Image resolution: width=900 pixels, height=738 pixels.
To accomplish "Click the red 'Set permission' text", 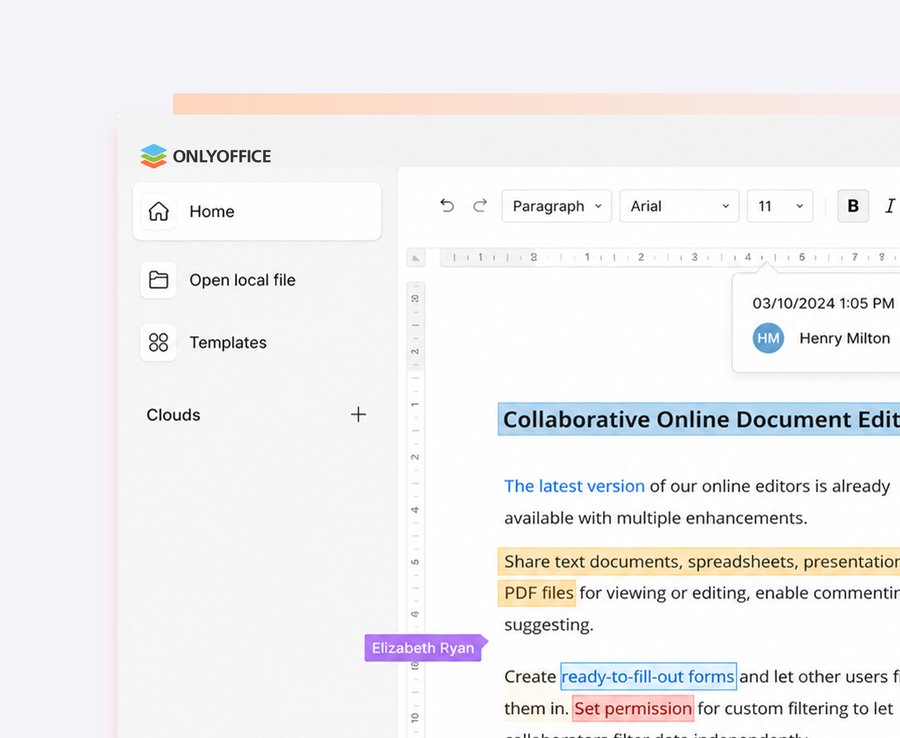I will click(x=633, y=709).
